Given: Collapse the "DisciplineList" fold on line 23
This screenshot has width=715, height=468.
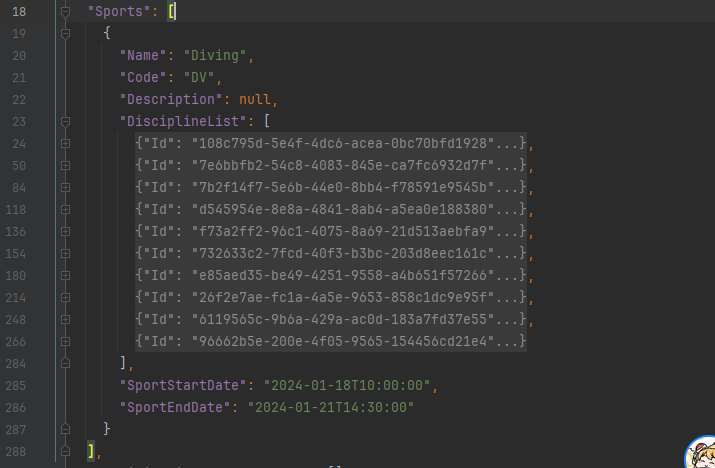Looking at the screenshot, I should [x=65, y=121].
